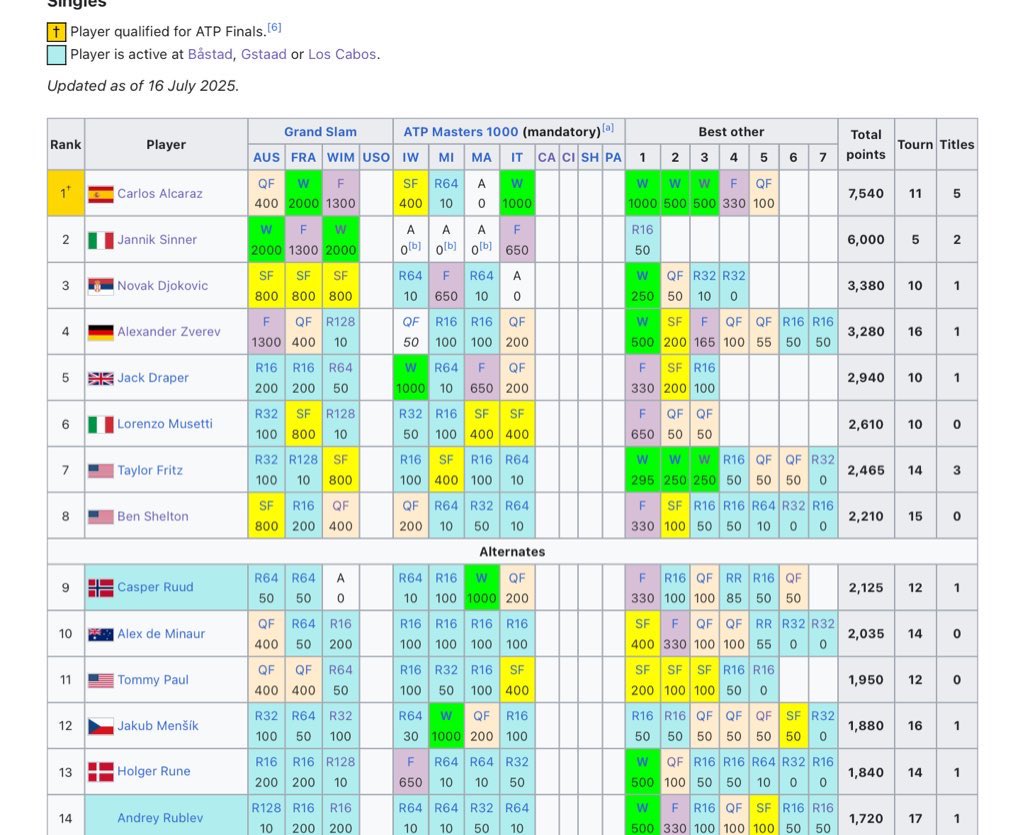The image size is (1024, 835).
Task: Open the CA column header link
Action: click(547, 157)
